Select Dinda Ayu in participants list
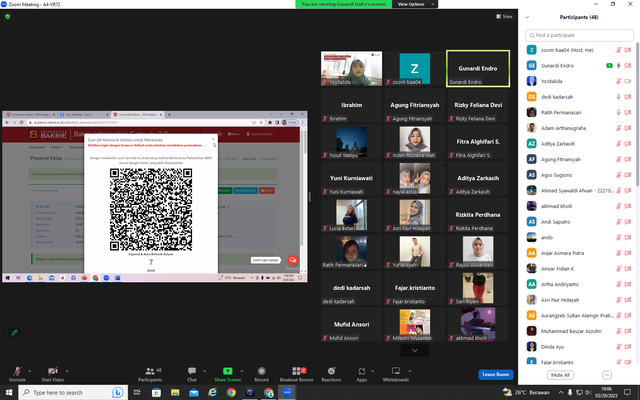This screenshot has width=640, height=400. click(579, 347)
